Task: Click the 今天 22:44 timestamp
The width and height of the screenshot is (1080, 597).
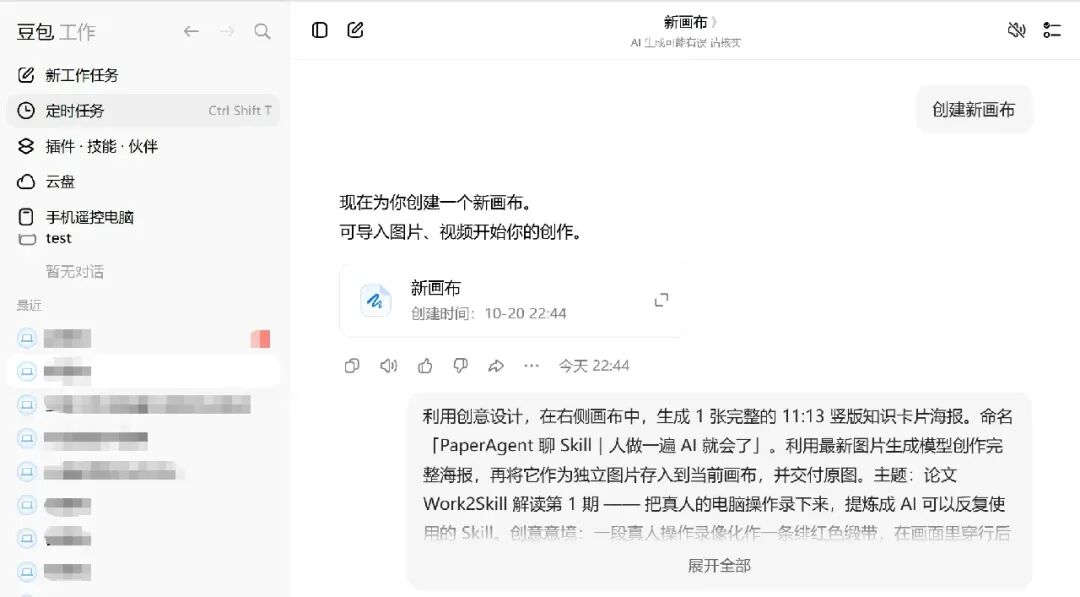Action: [x=594, y=366]
